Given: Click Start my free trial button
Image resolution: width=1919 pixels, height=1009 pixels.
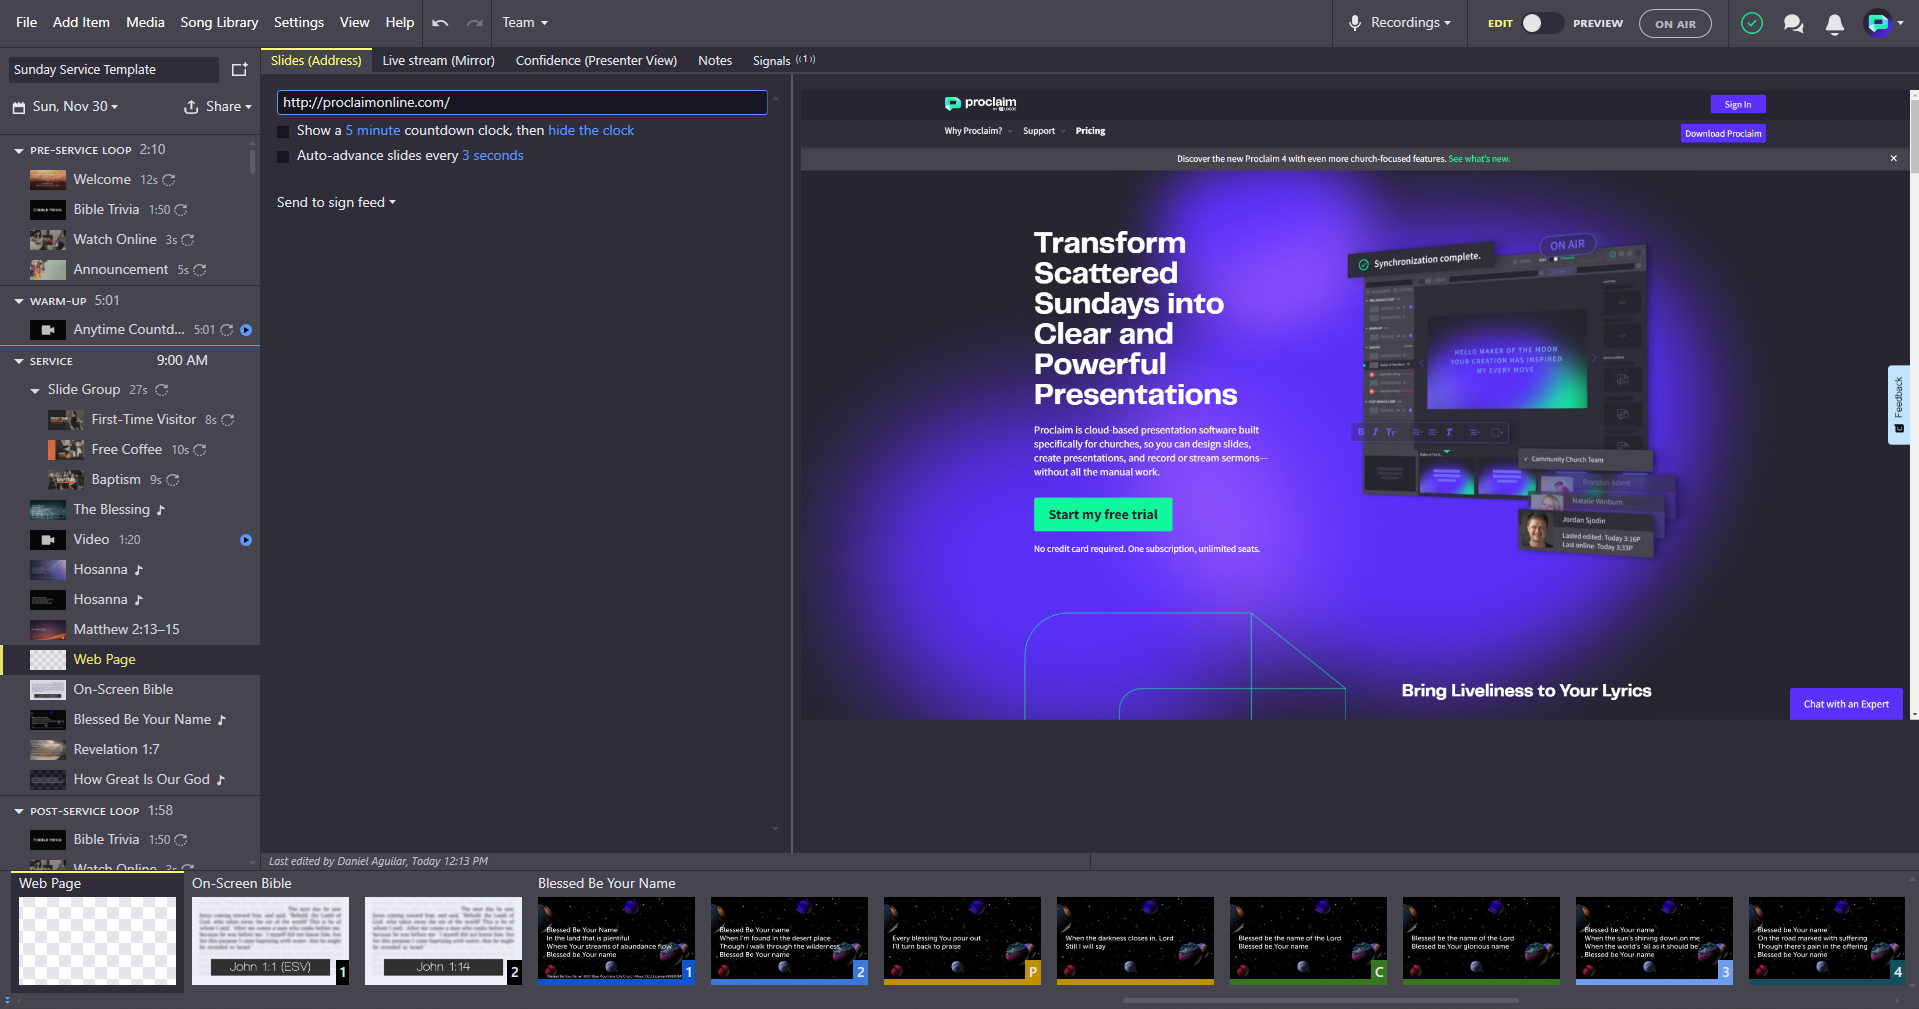Looking at the screenshot, I should [x=1103, y=515].
